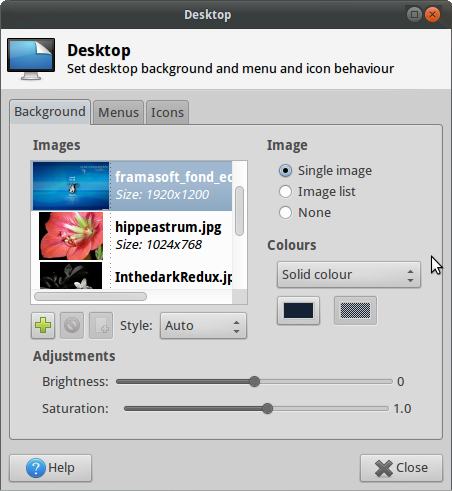
Task: Click the remove image prohibition icon
Action: 72,325
